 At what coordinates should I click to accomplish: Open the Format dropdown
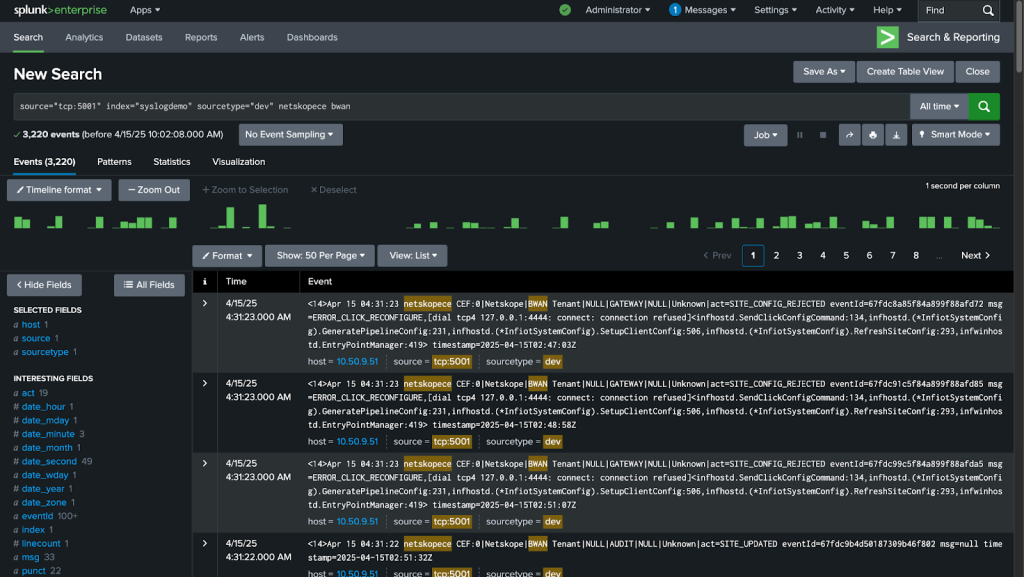point(227,256)
